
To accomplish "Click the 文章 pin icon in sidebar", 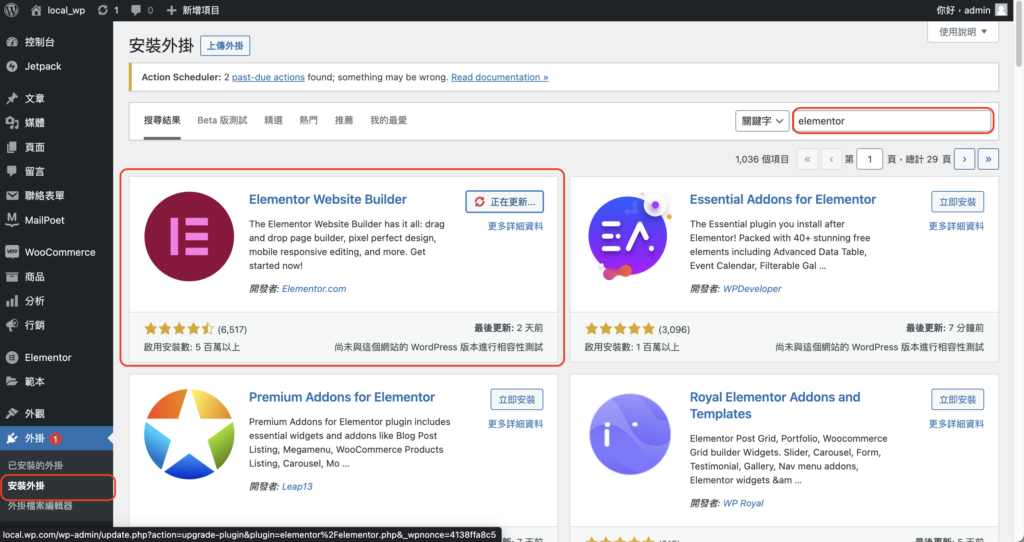I will coord(12,99).
